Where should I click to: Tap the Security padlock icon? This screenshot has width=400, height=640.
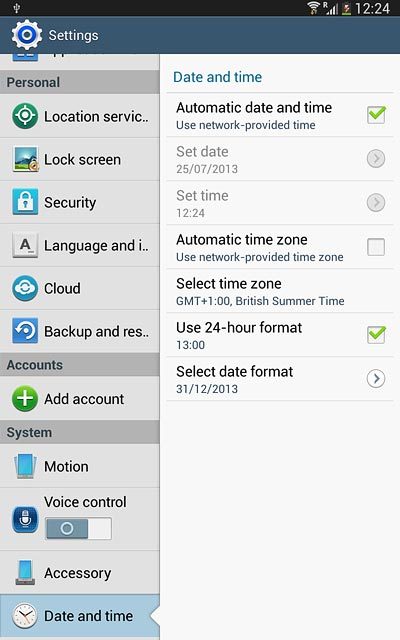tap(25, 202)
